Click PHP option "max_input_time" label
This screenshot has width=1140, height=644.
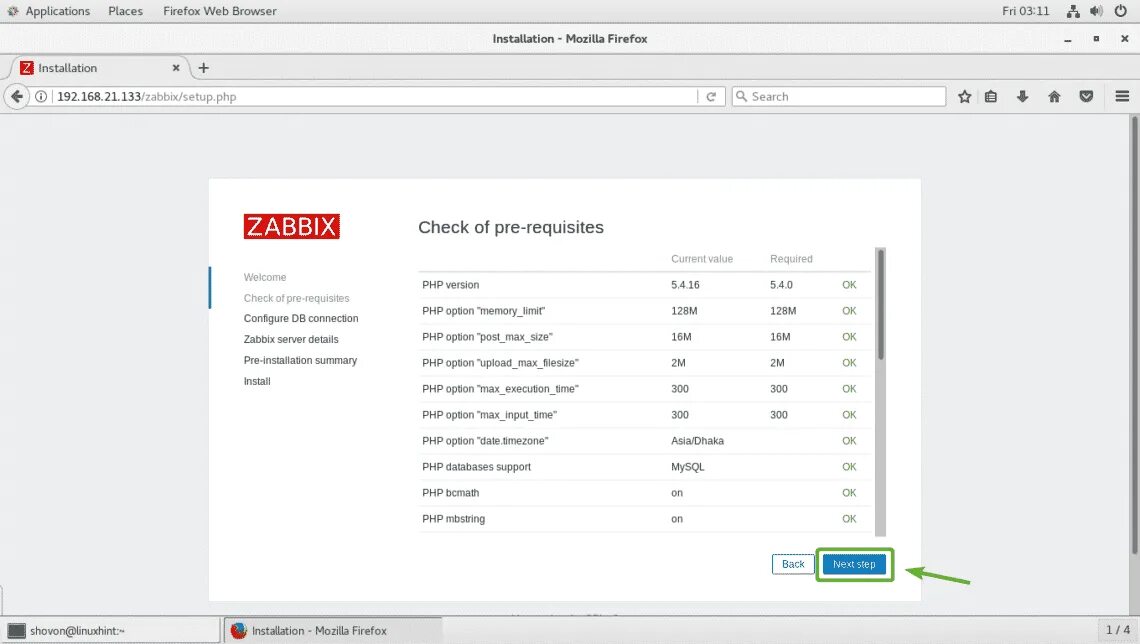point(489,415)
